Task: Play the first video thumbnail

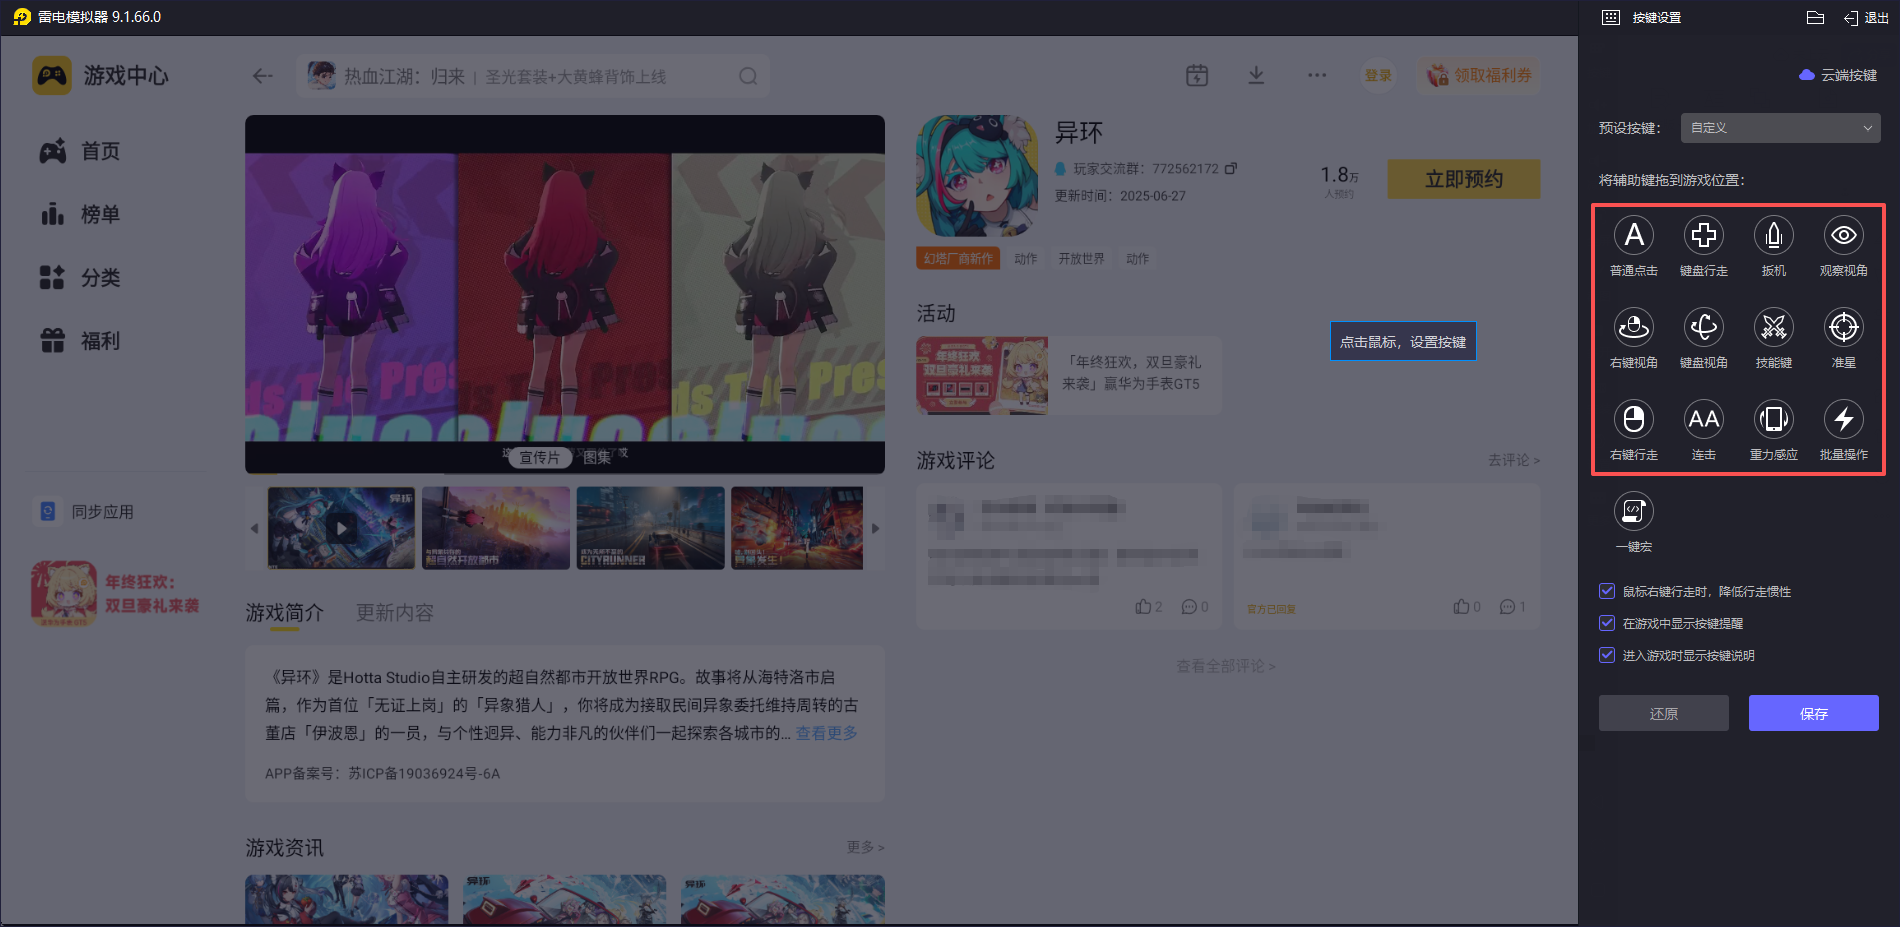Action: pos(341,528)
